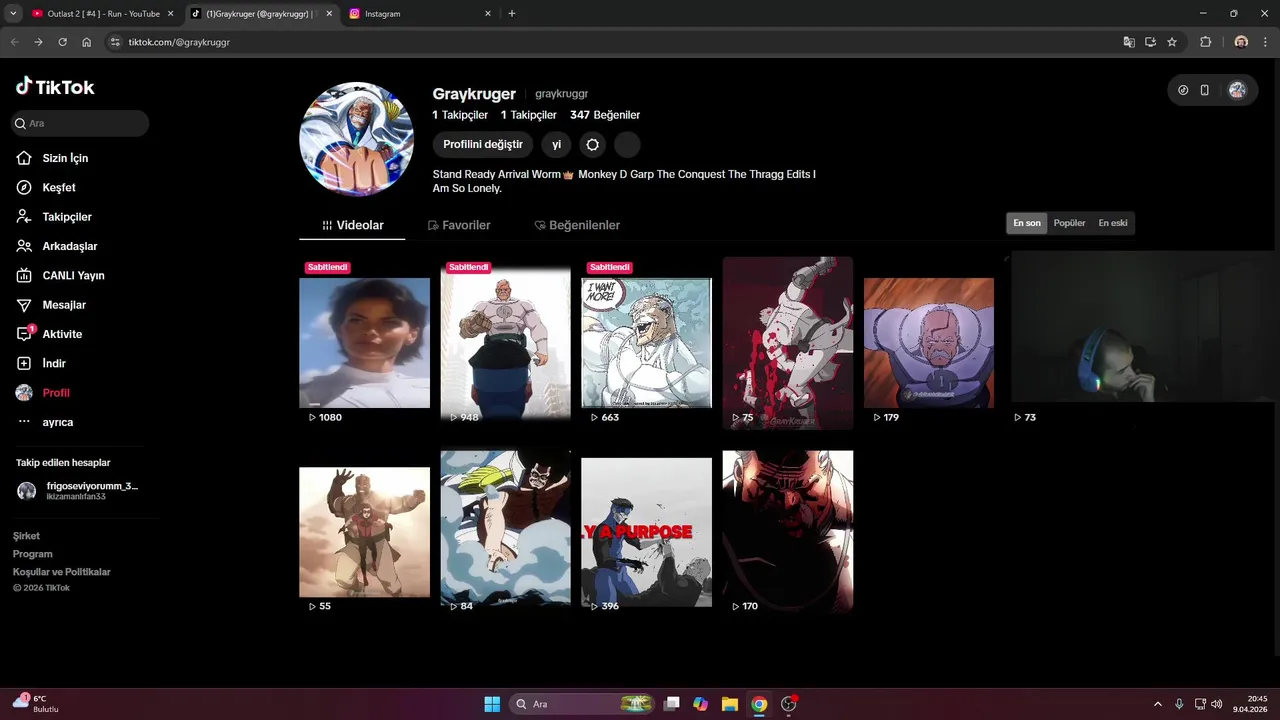Open the video with 170 views
Image resolution: width=1280 pixels, height=720 pixels.
[787, 530]
